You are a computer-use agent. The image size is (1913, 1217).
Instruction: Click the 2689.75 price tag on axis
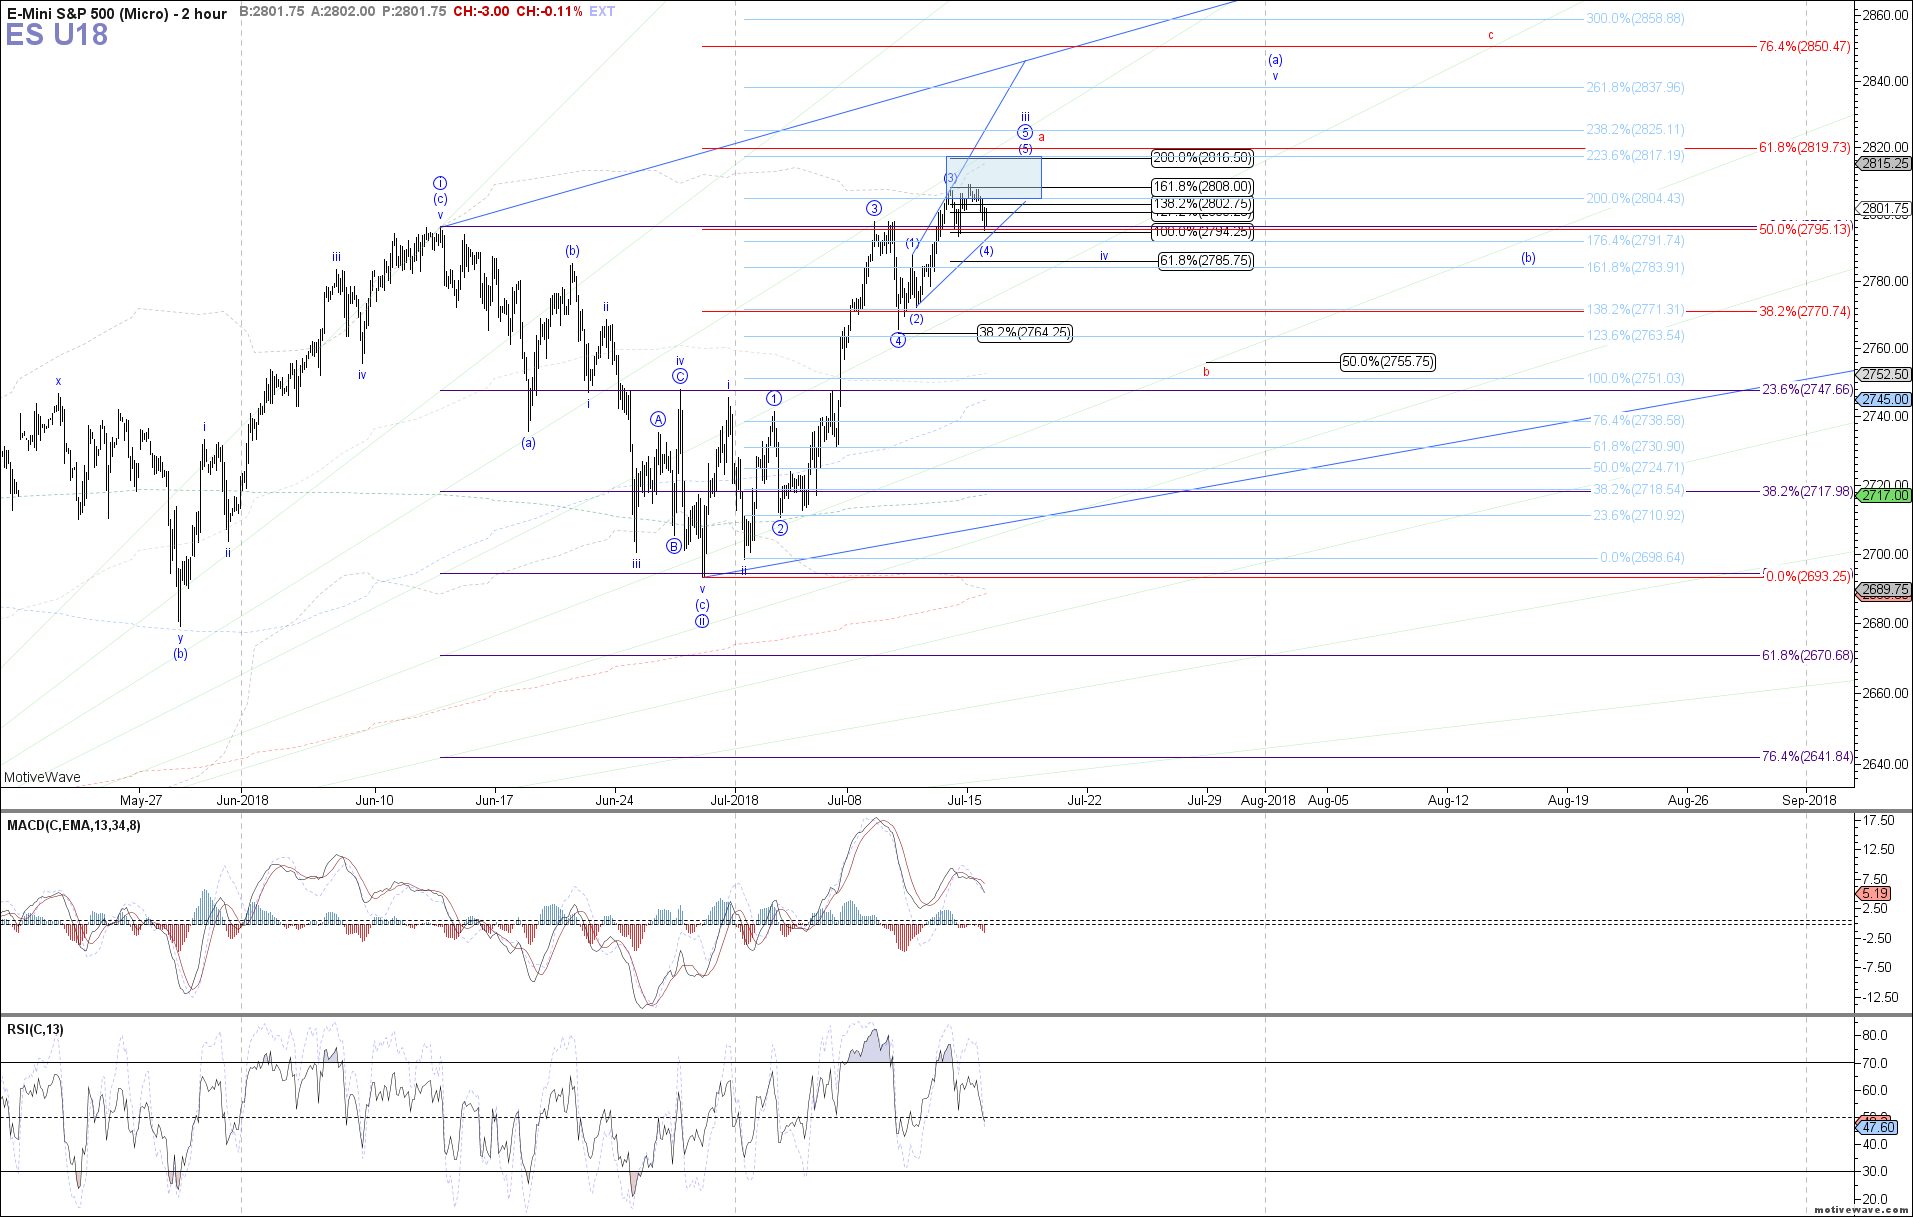[1885, 590]
